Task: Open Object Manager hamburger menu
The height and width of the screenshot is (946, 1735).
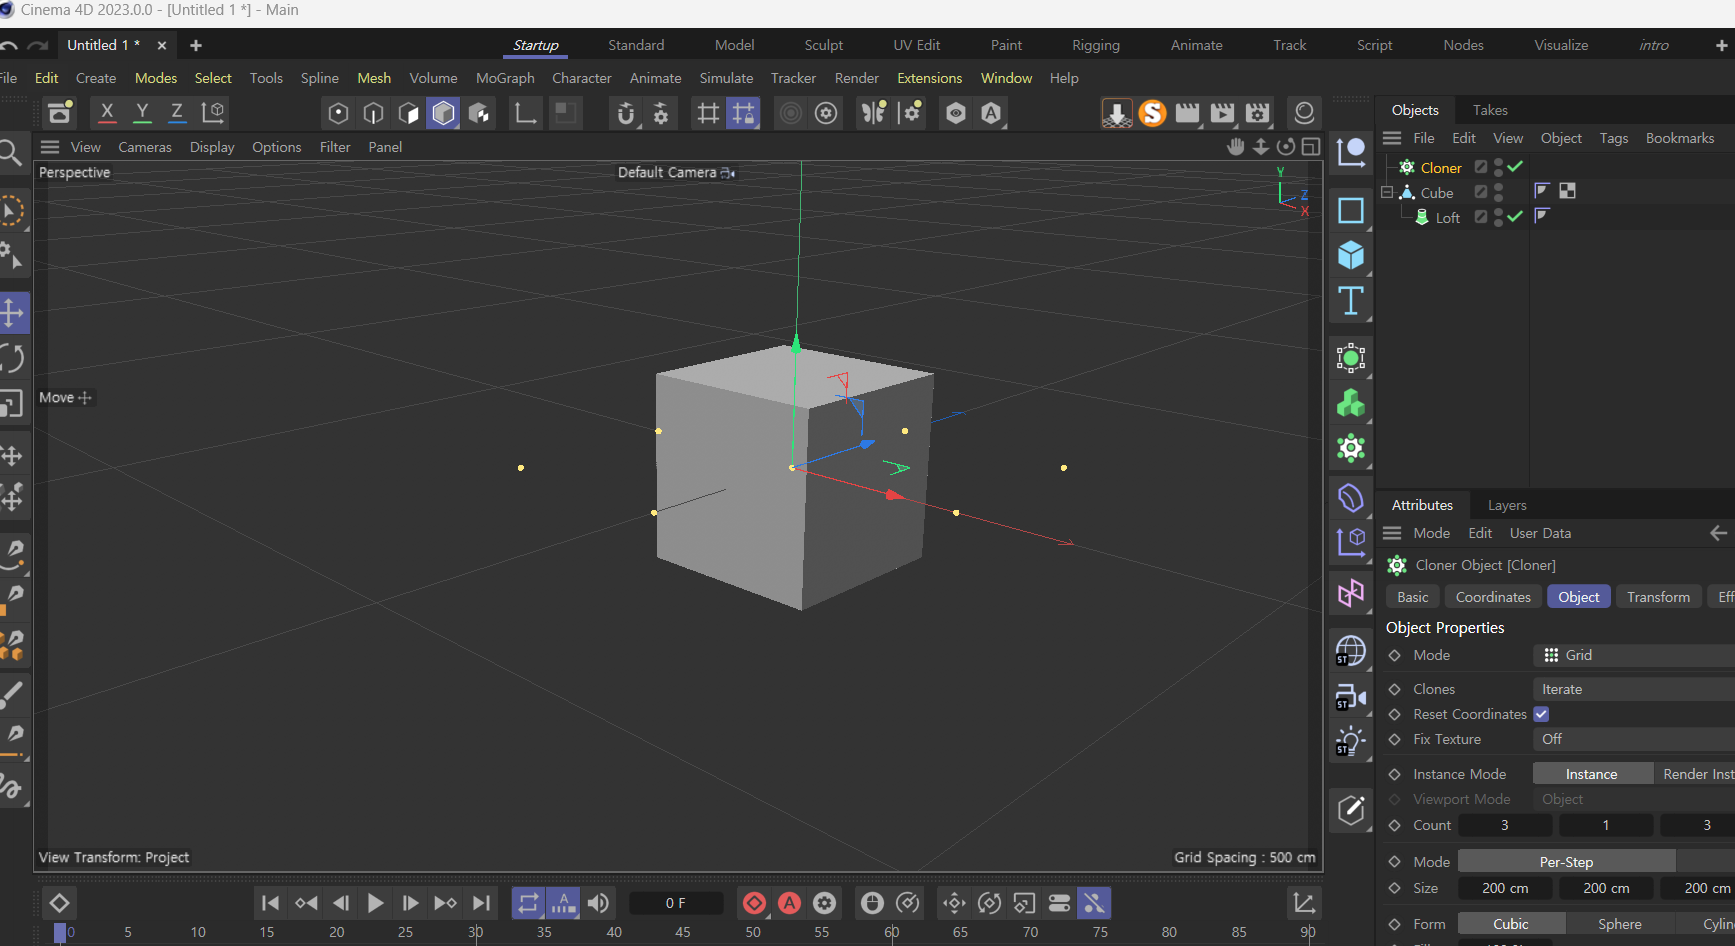Action: tap(1392, 138)
